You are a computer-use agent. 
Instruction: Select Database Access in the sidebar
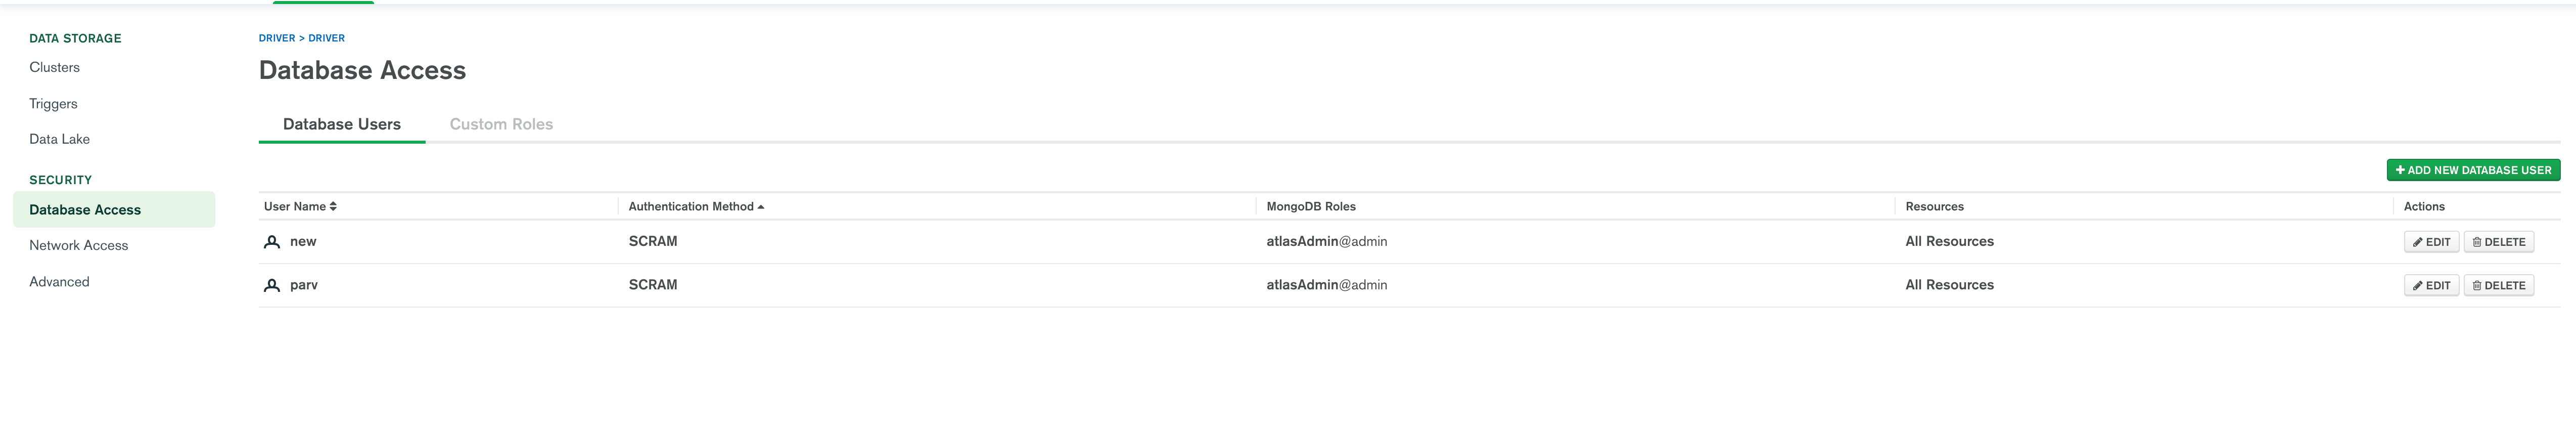click(86, 209)
